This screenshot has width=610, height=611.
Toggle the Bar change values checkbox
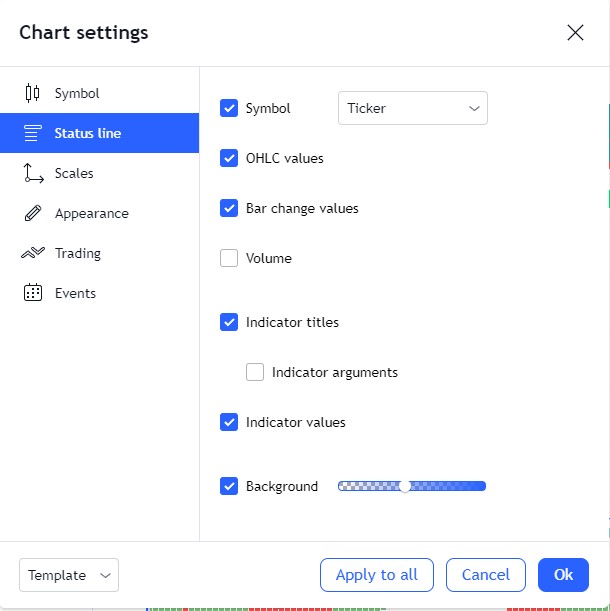229,208
